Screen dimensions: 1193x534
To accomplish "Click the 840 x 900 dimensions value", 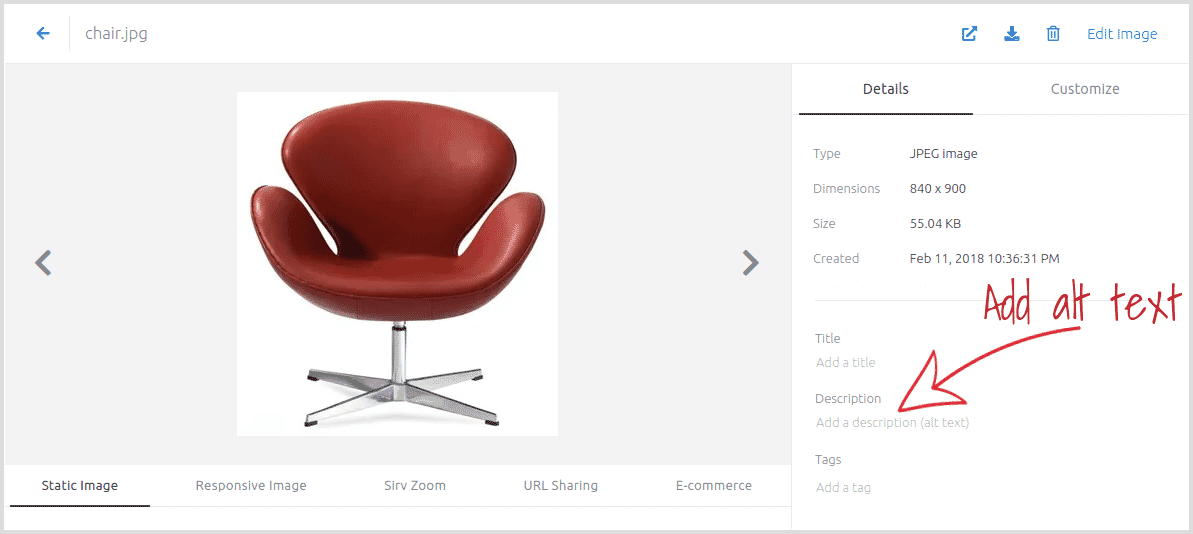I will pyautogui.click(x=937, y=189).
